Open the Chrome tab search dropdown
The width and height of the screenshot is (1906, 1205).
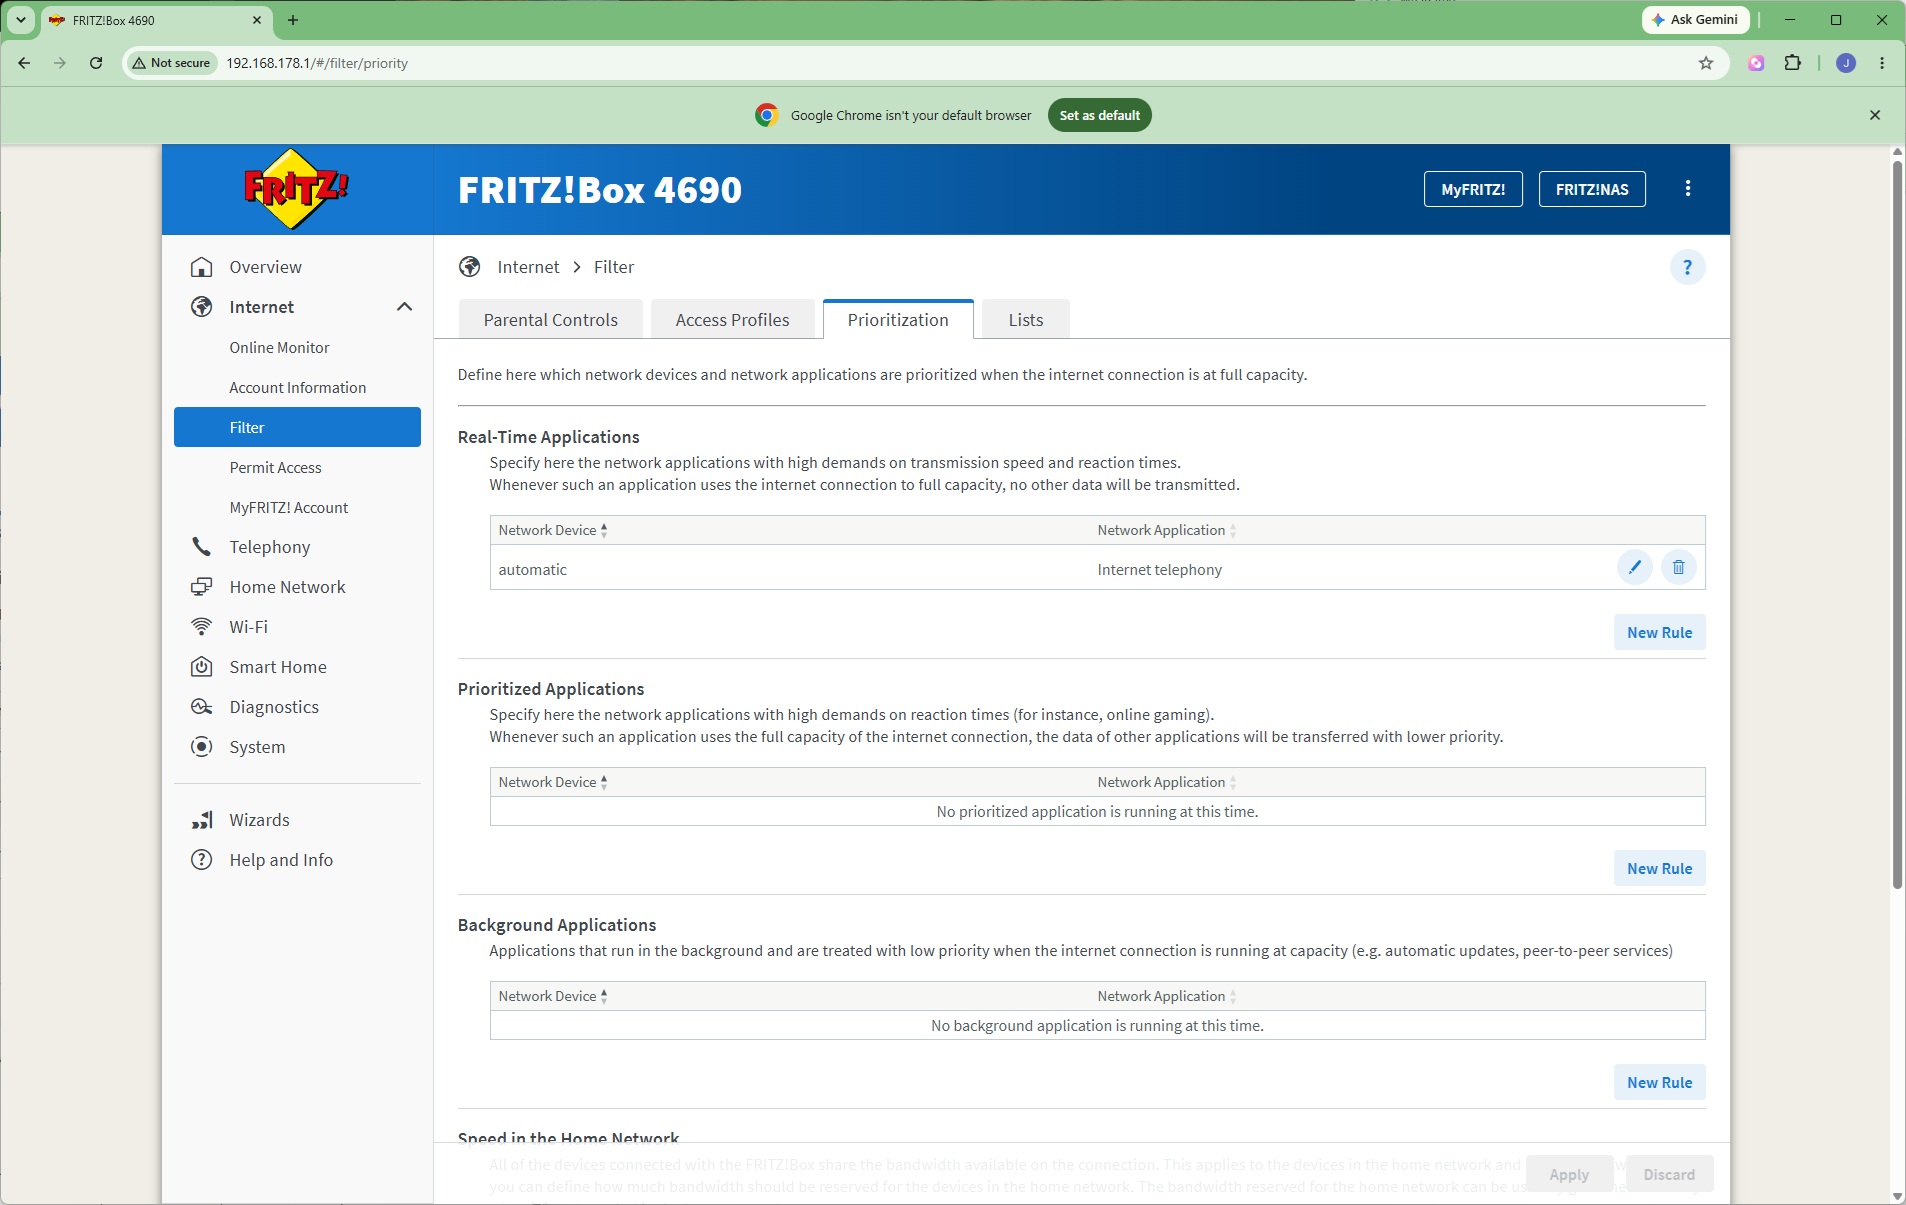(x=20, y=20)
